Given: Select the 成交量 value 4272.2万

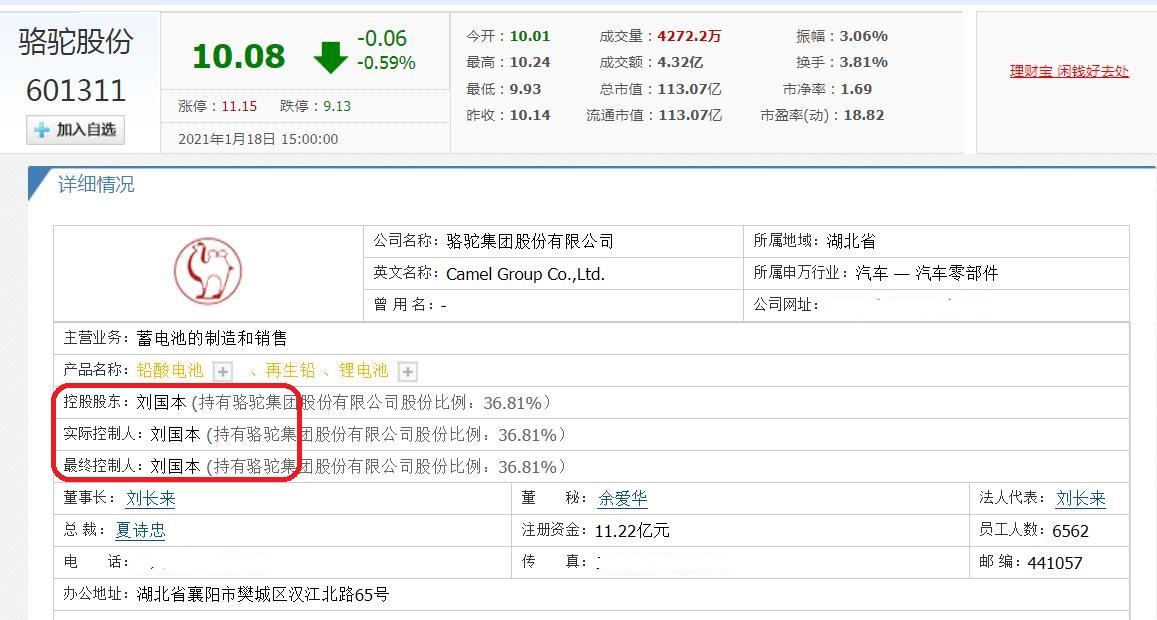Looking at the screenshot, I should coord(689,36).
